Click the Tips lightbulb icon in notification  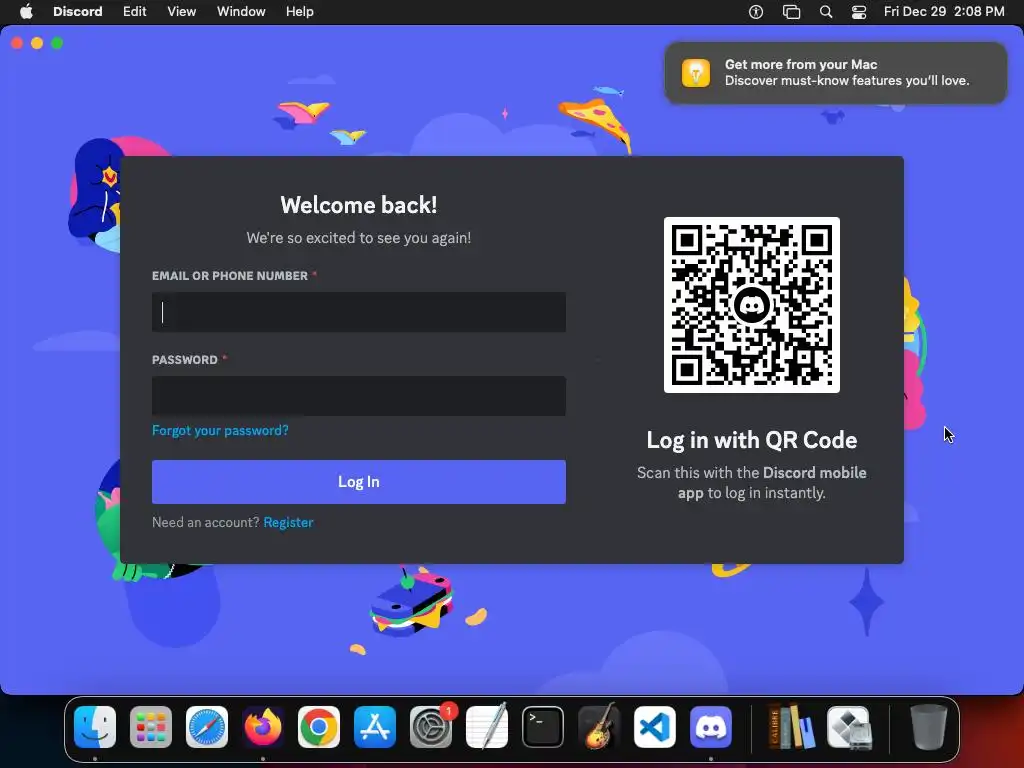696,72
